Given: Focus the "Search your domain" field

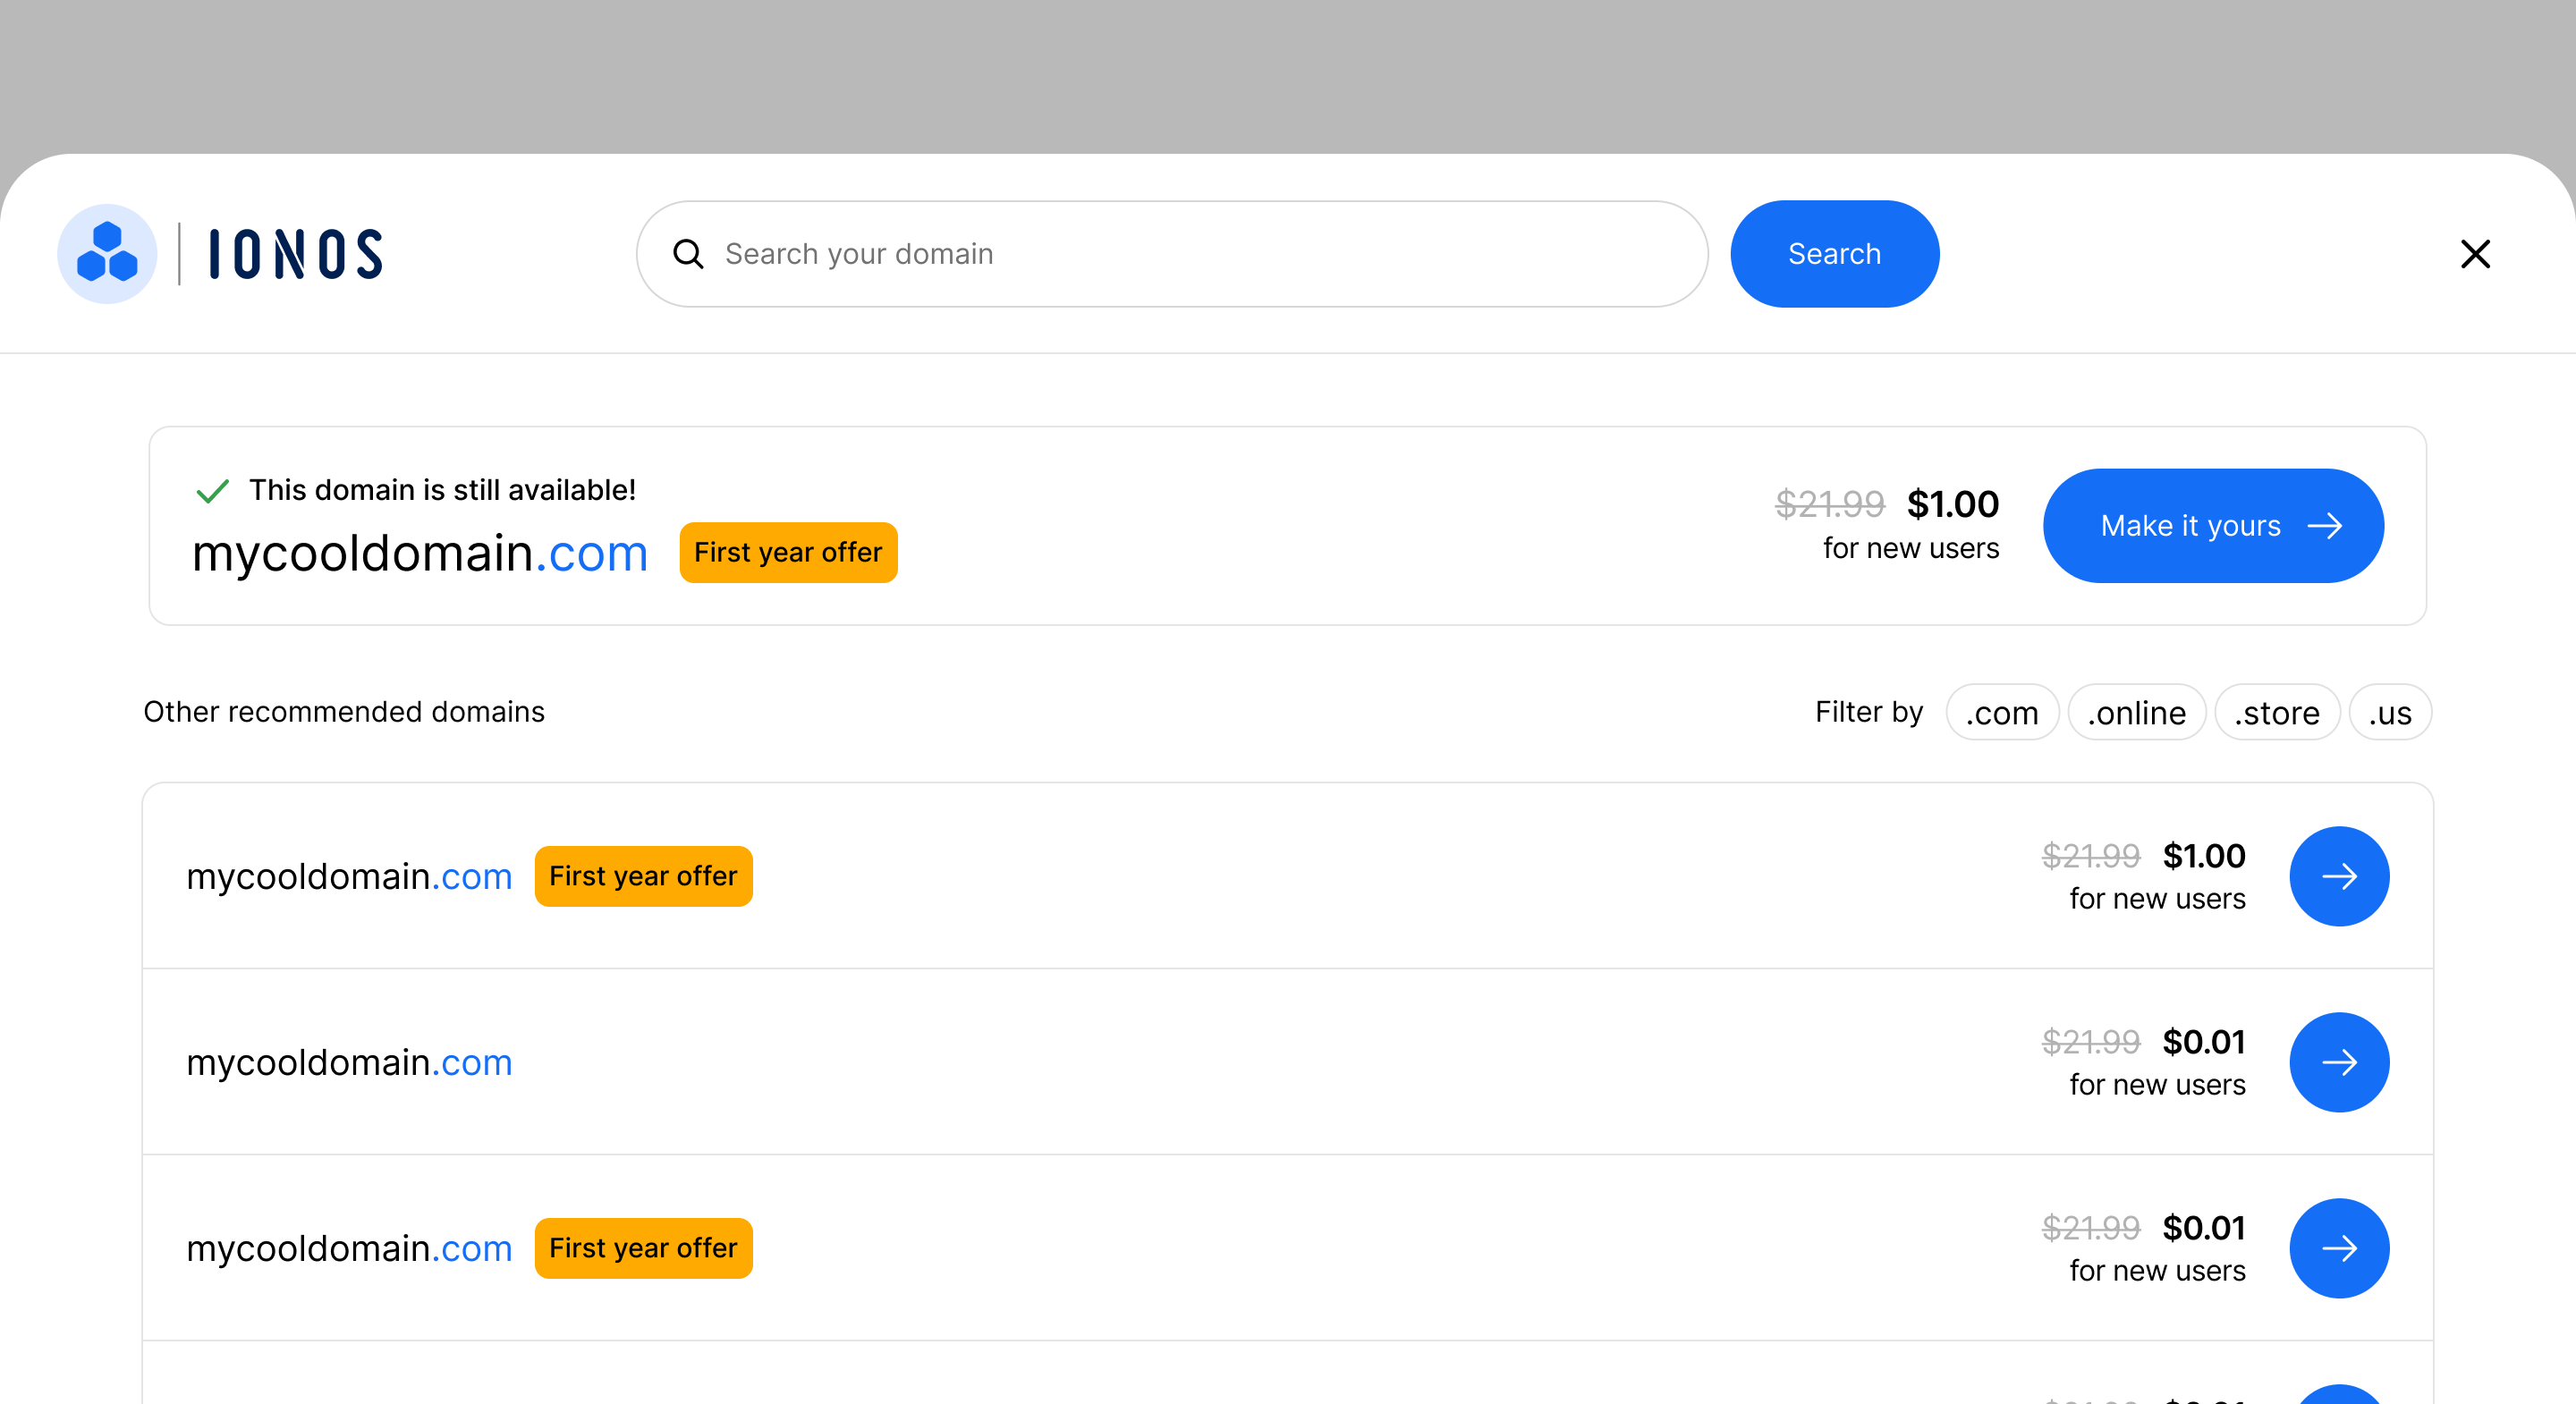Looking at the screenshot, I should tap(1172, 254).
